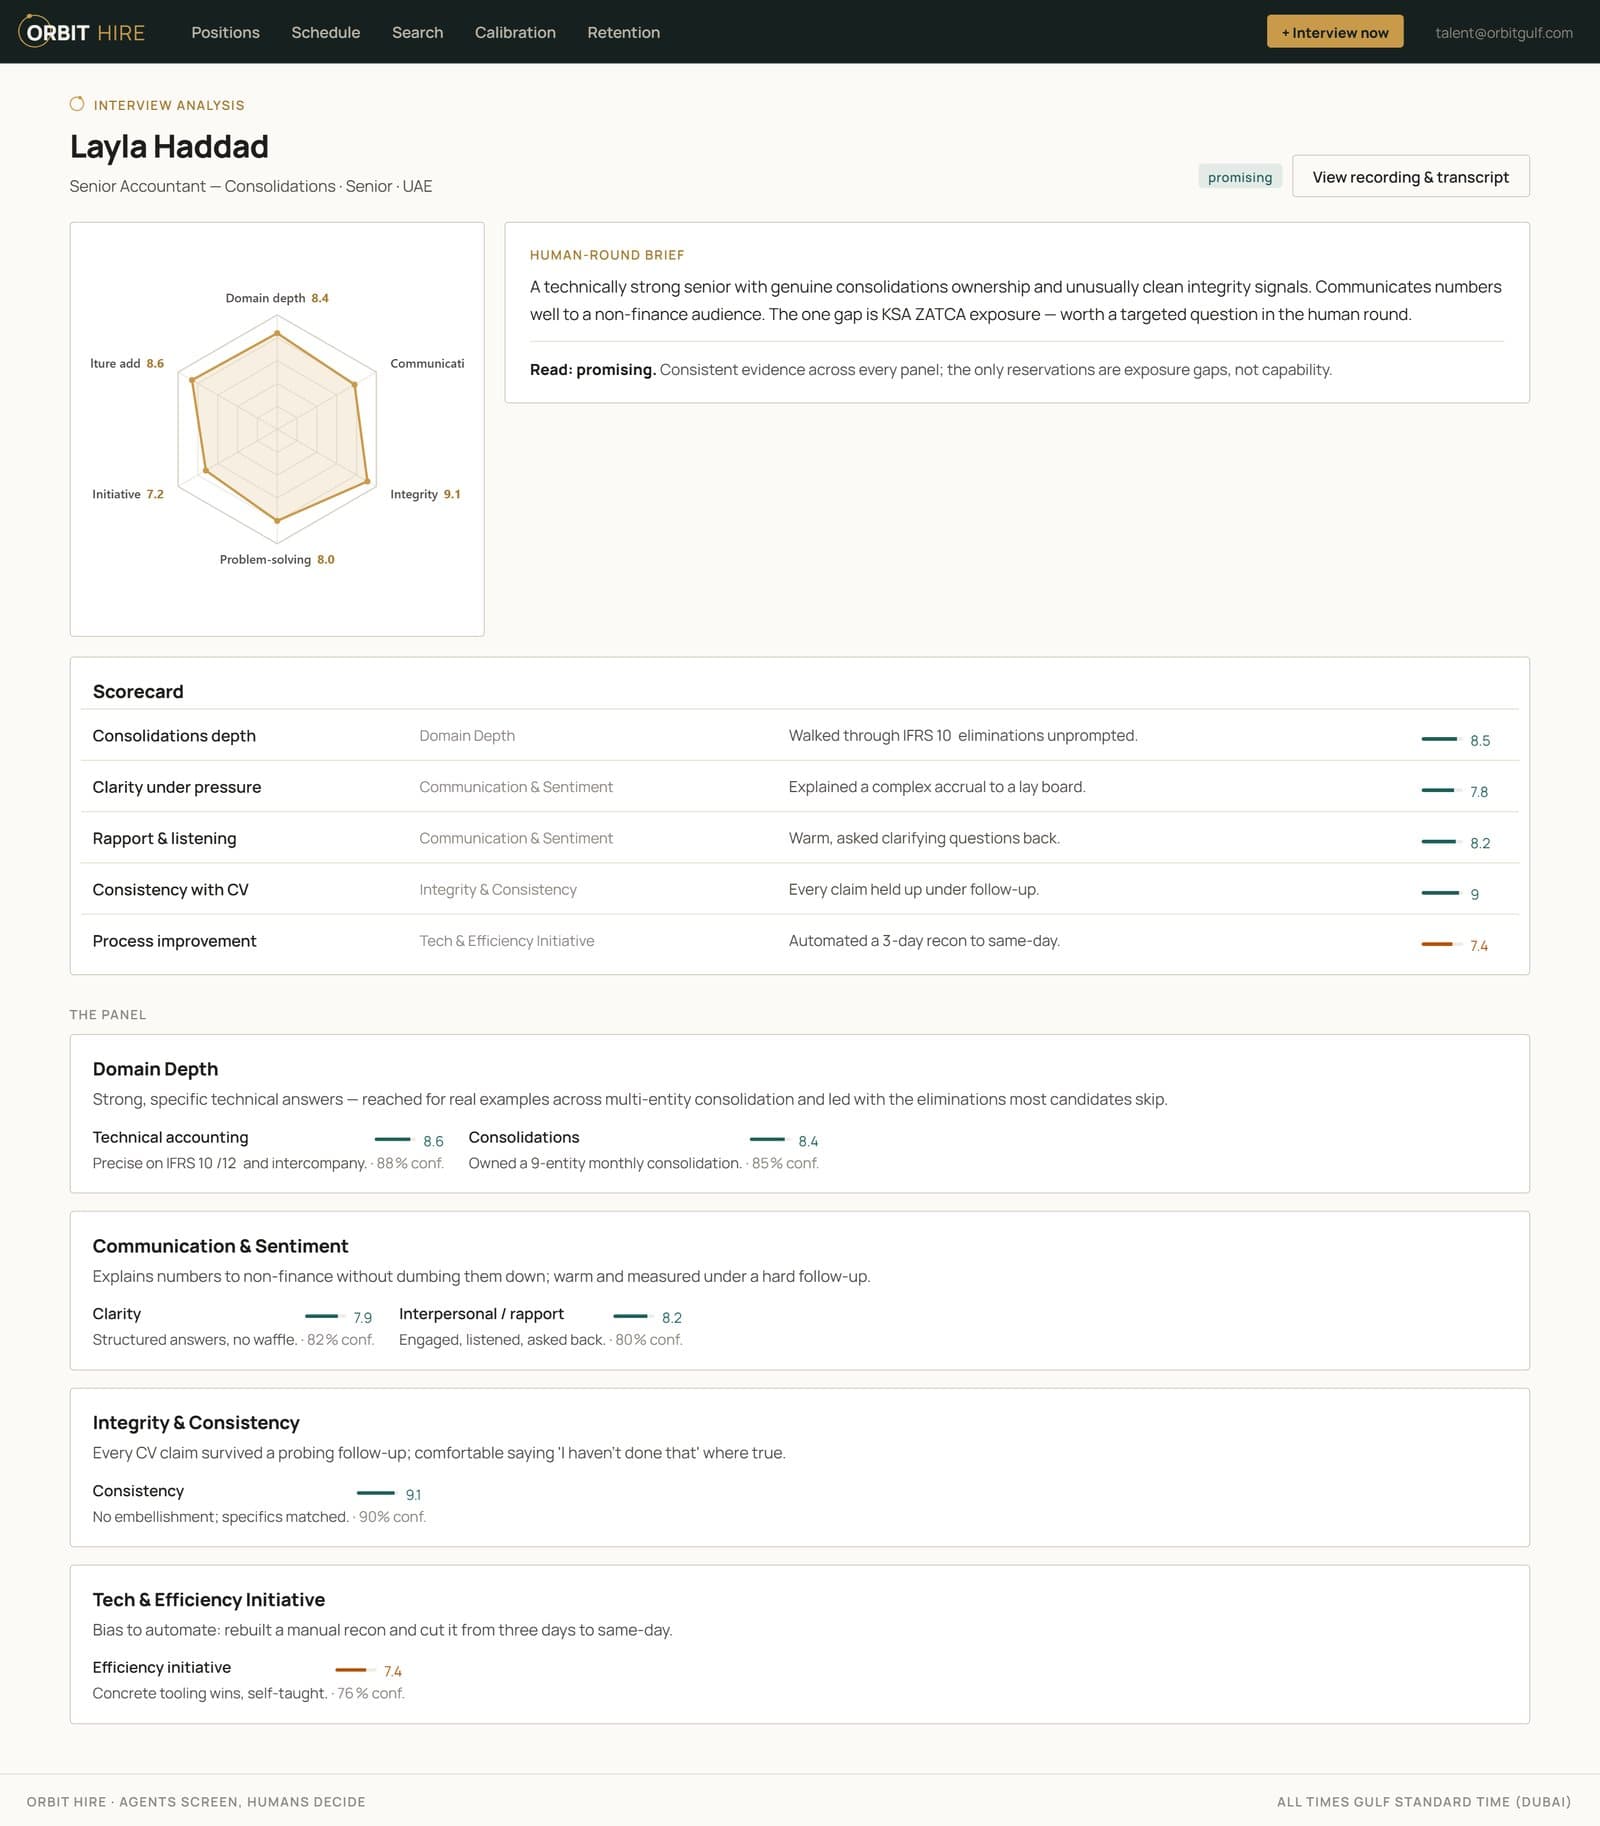Click the Orbit Hire logo

(82, 32)
